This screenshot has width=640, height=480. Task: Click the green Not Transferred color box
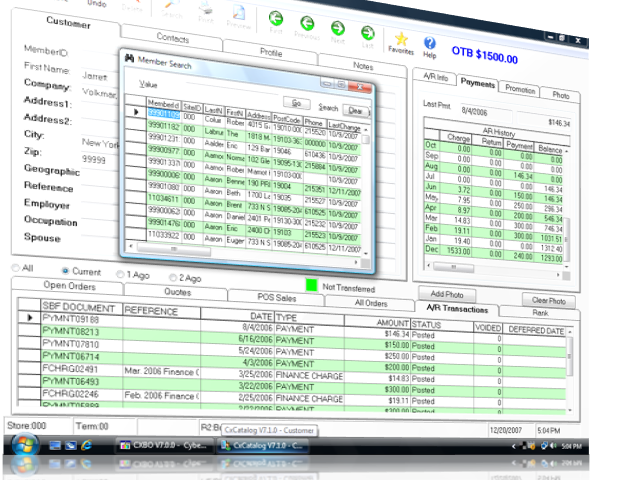pyautogui.click(x=311, y=285)
